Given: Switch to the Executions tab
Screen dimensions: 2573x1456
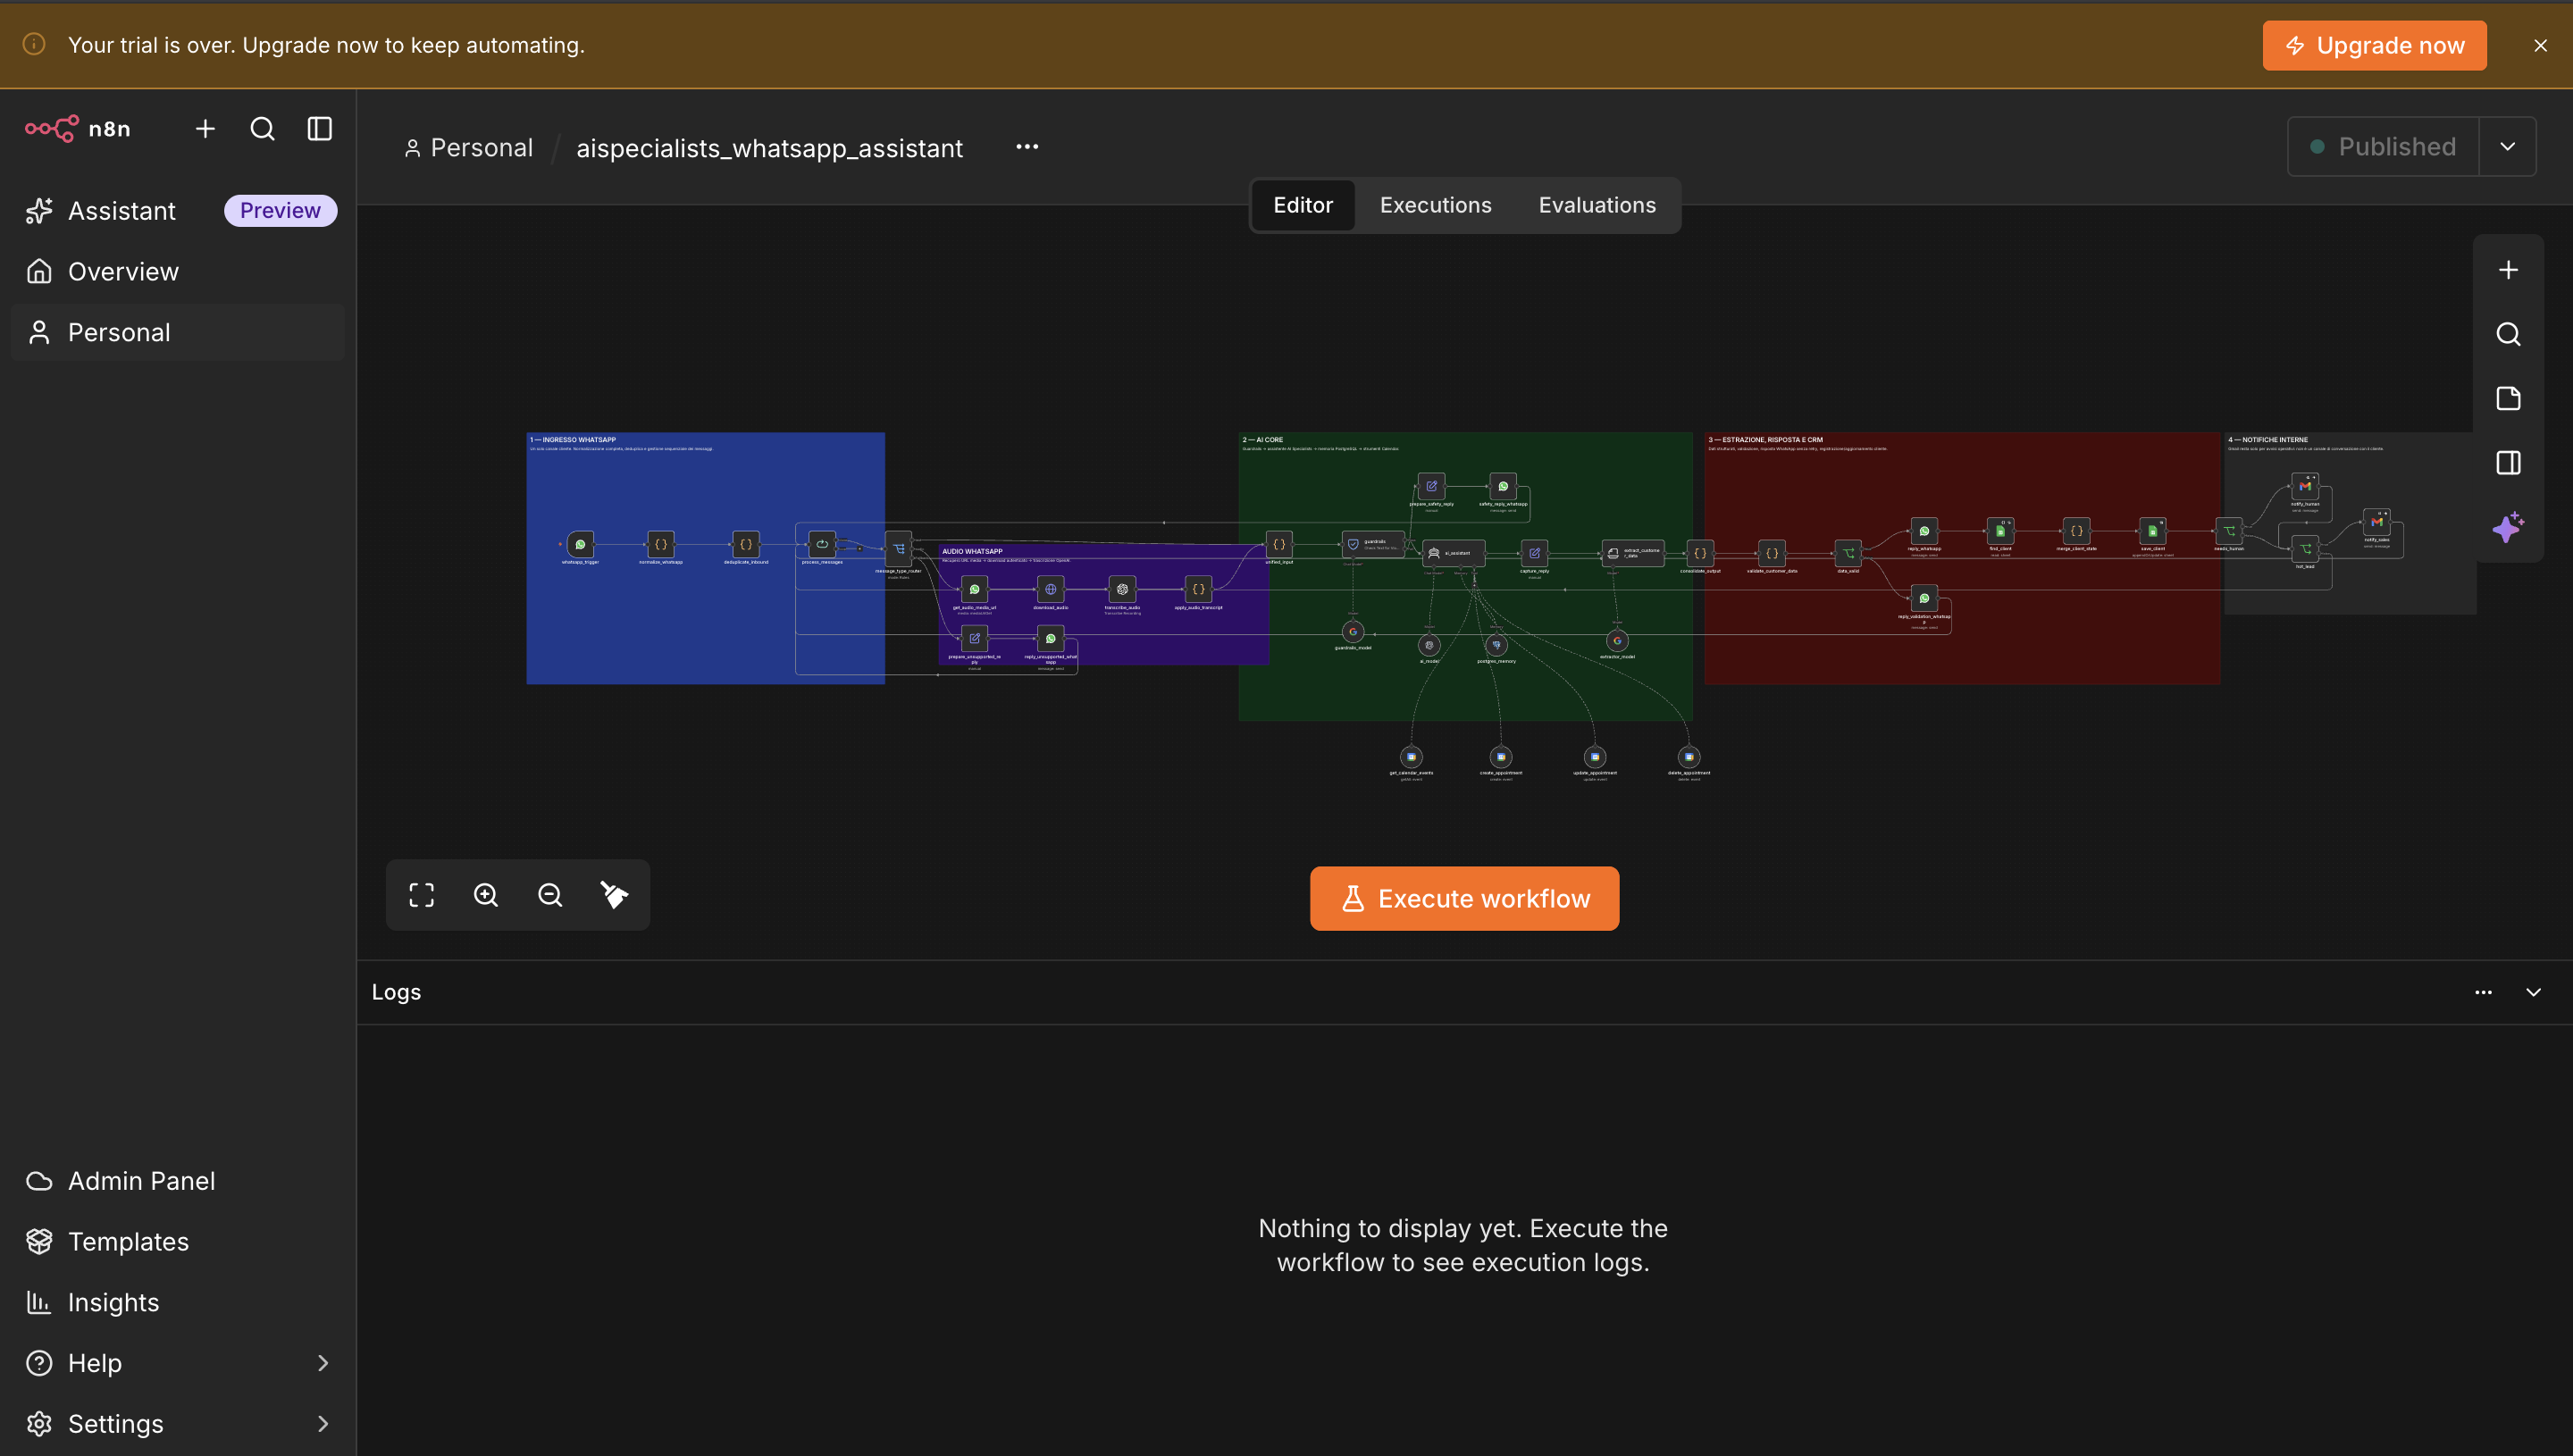Looking at the screenshot, I should (x=1435, y=205).
